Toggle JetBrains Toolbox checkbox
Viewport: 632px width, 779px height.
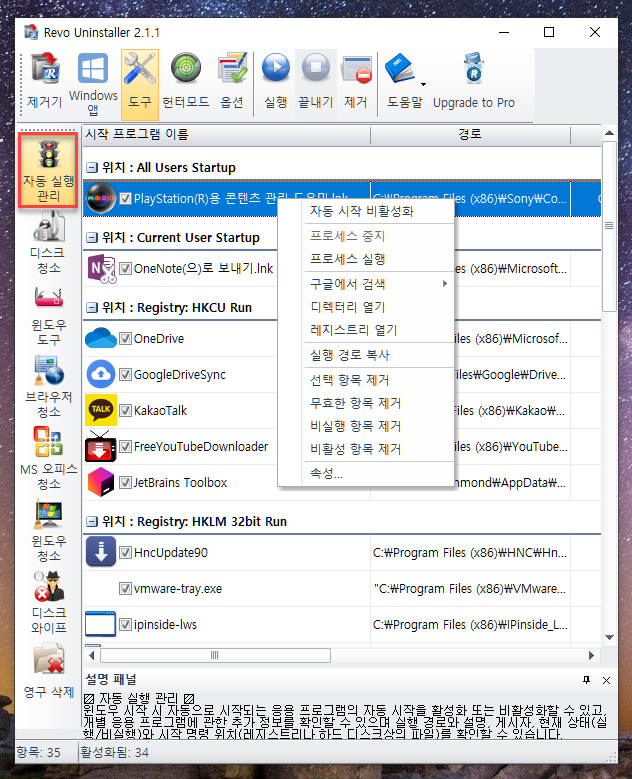125,482
